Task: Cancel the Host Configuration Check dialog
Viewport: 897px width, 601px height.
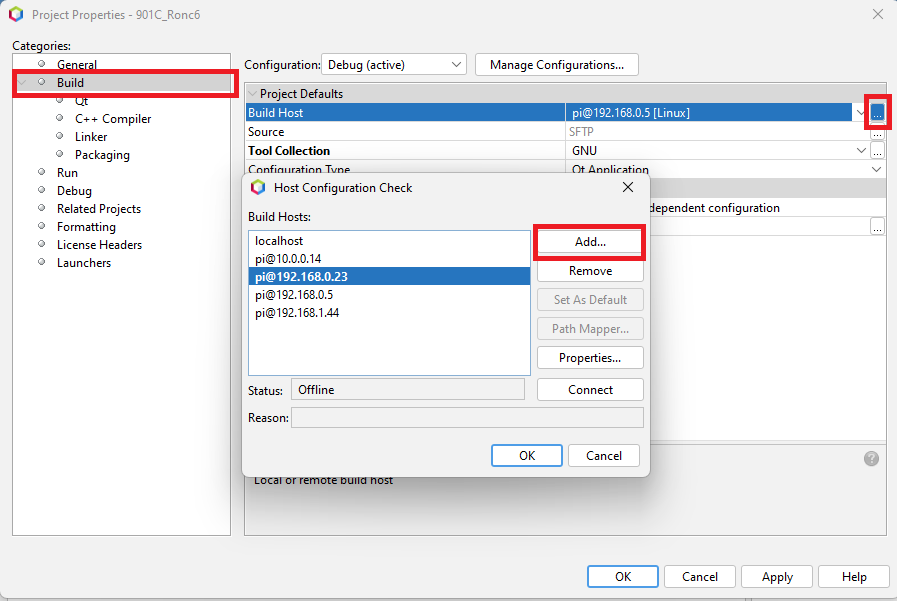Action: click(x=604, y=456)
